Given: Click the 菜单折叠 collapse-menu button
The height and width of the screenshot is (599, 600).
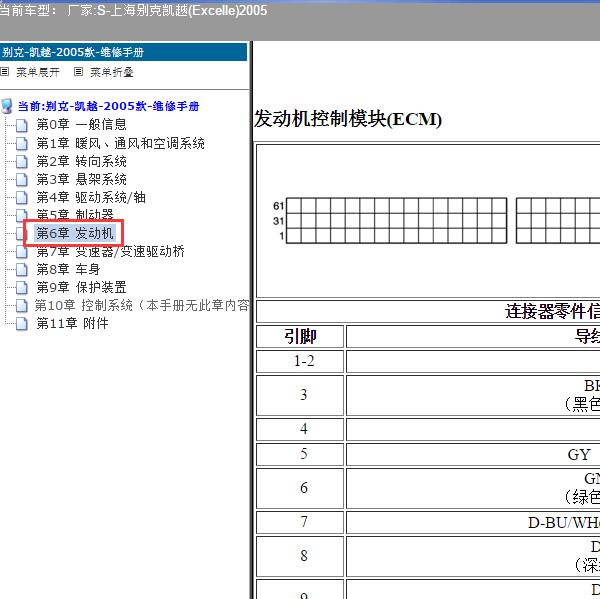Looking at the screenshot, I should (x=112, y=72).
